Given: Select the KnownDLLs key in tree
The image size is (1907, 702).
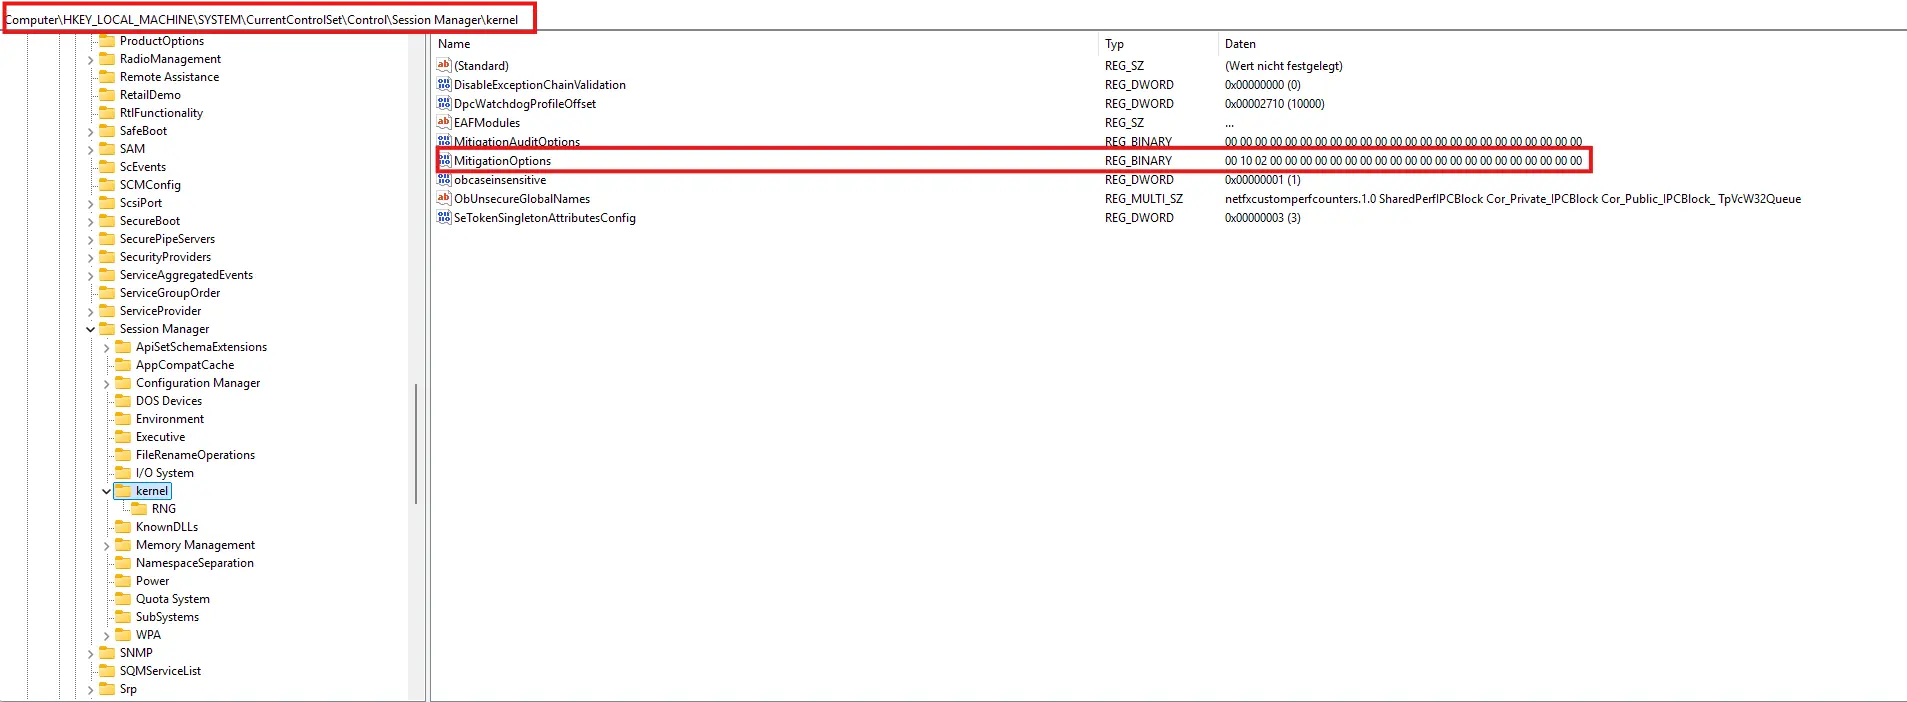Looking at the screenshot, I should (x=166, y=527).
